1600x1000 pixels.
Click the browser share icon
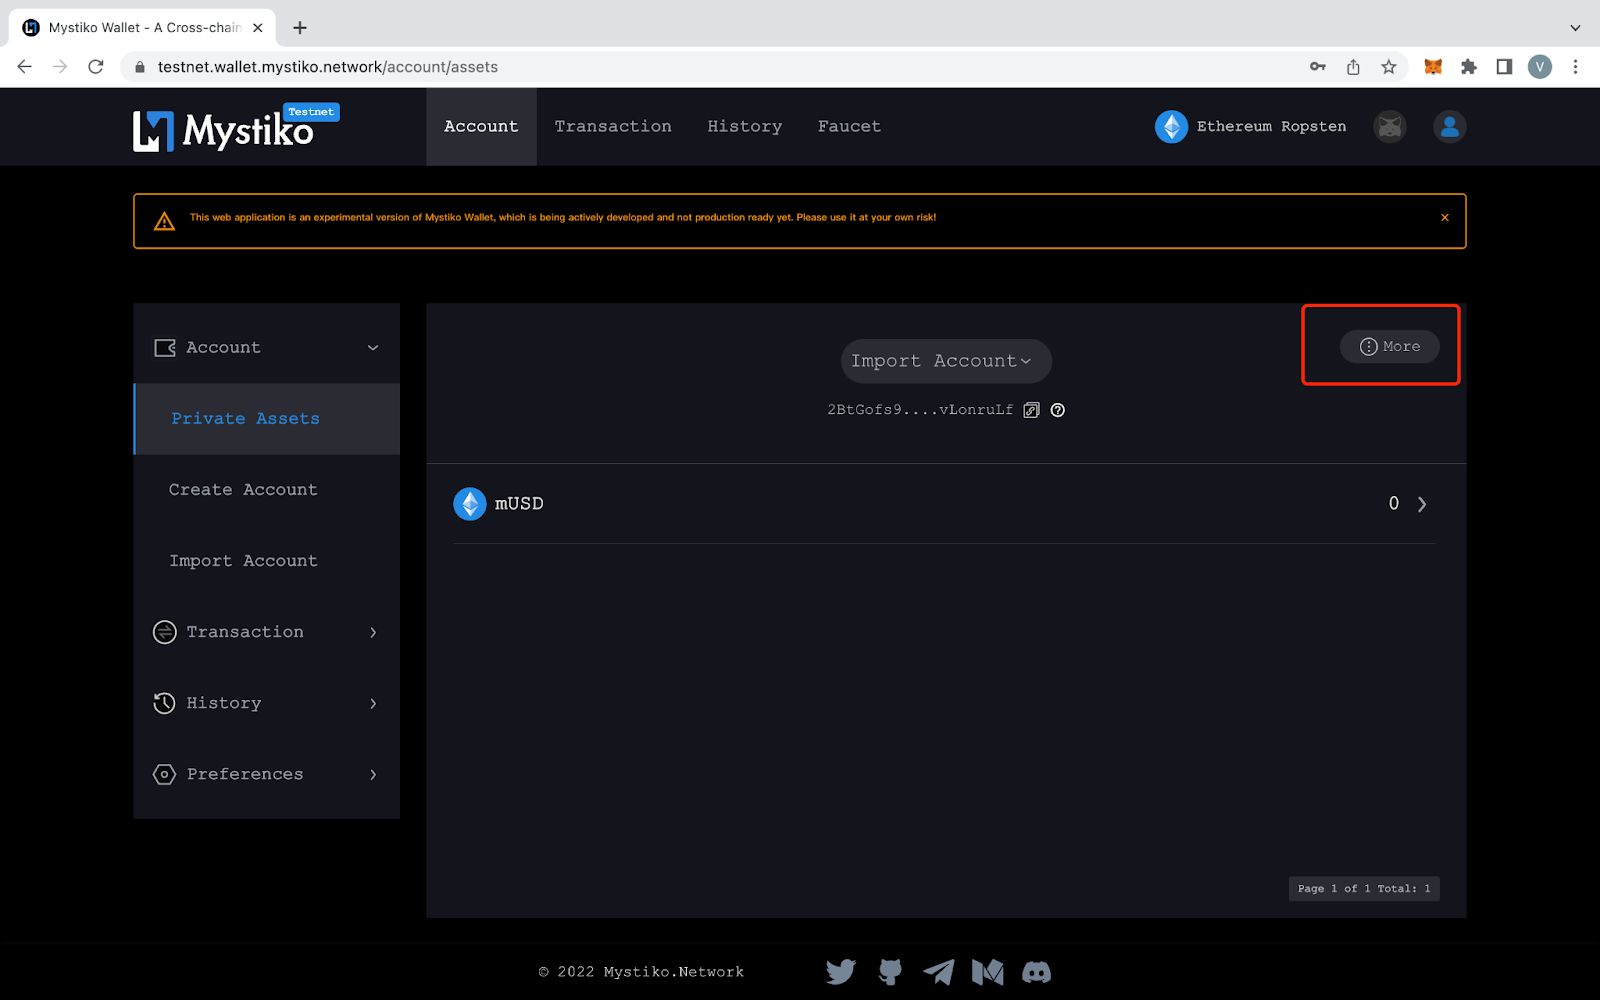[1353, 67]
